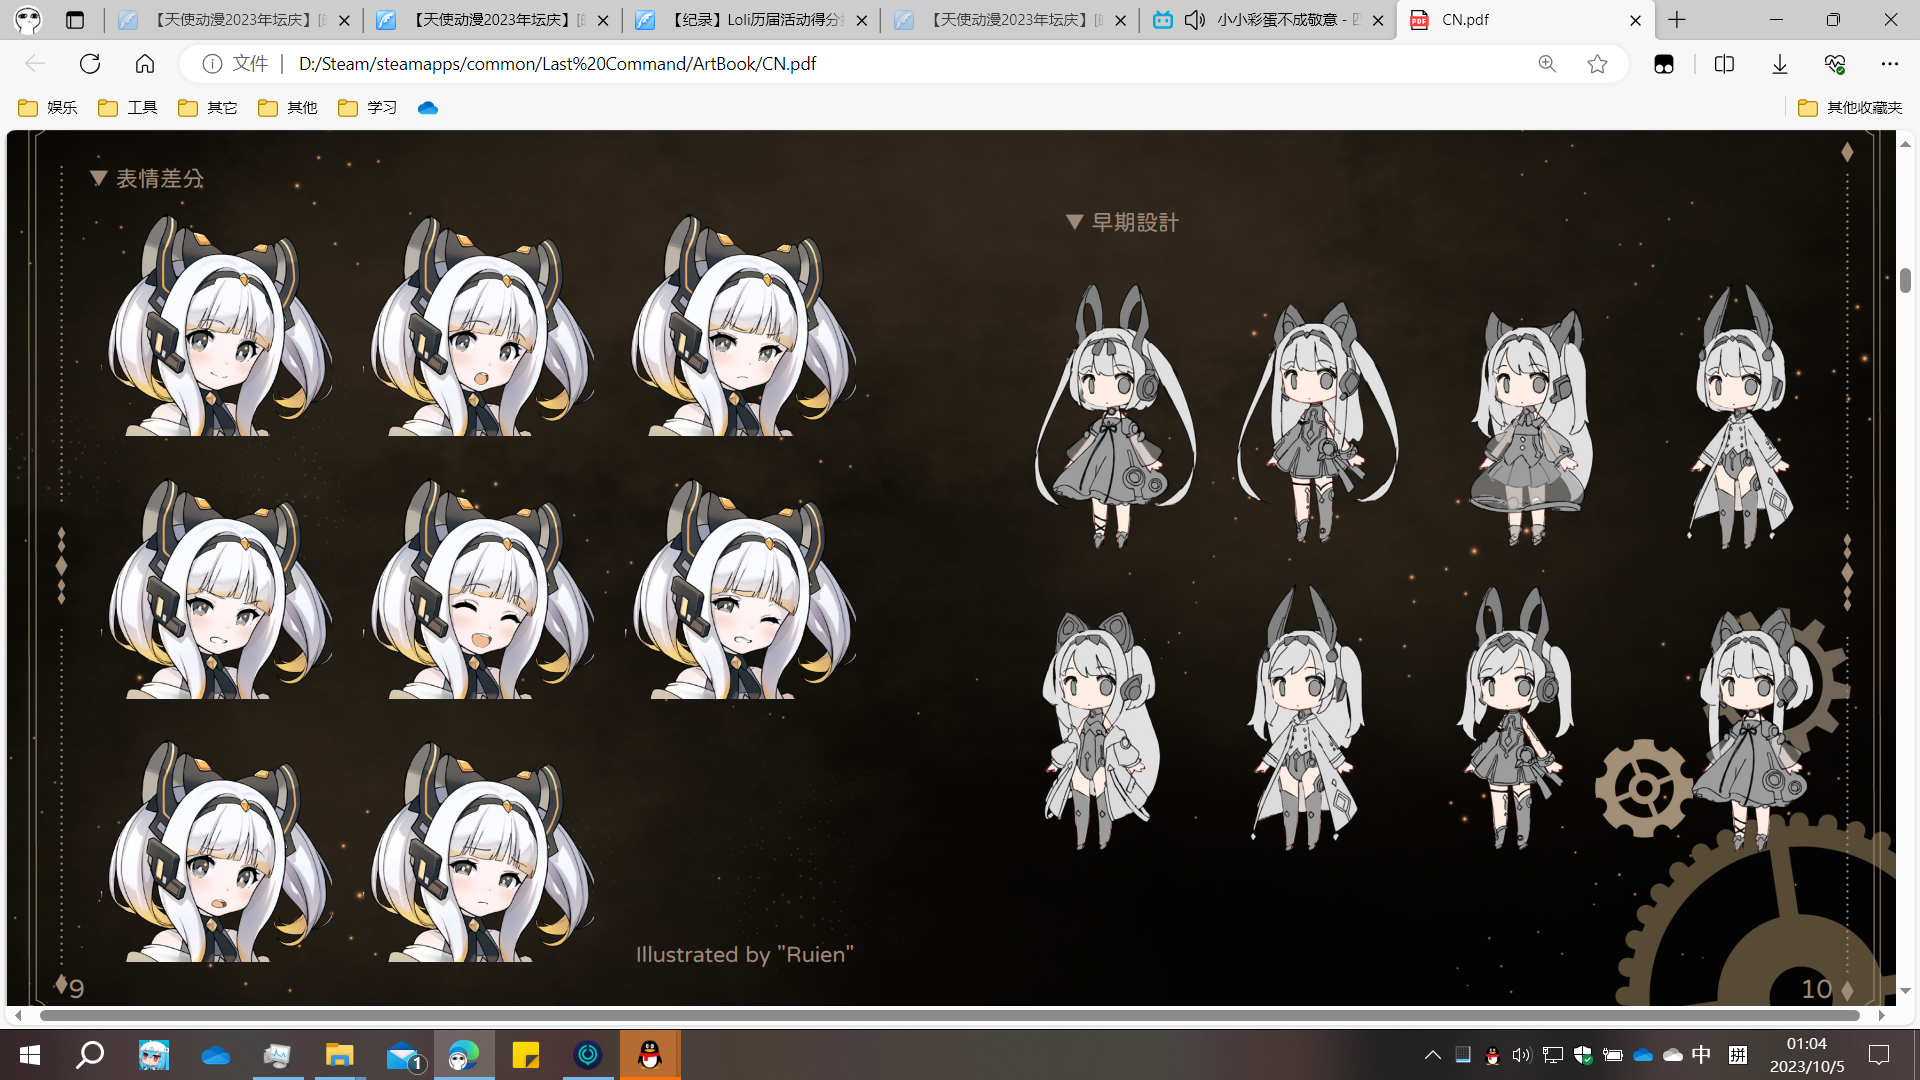Open a new browser tab
The width and height of the screenshot is (1920, 1080).
1677,20
